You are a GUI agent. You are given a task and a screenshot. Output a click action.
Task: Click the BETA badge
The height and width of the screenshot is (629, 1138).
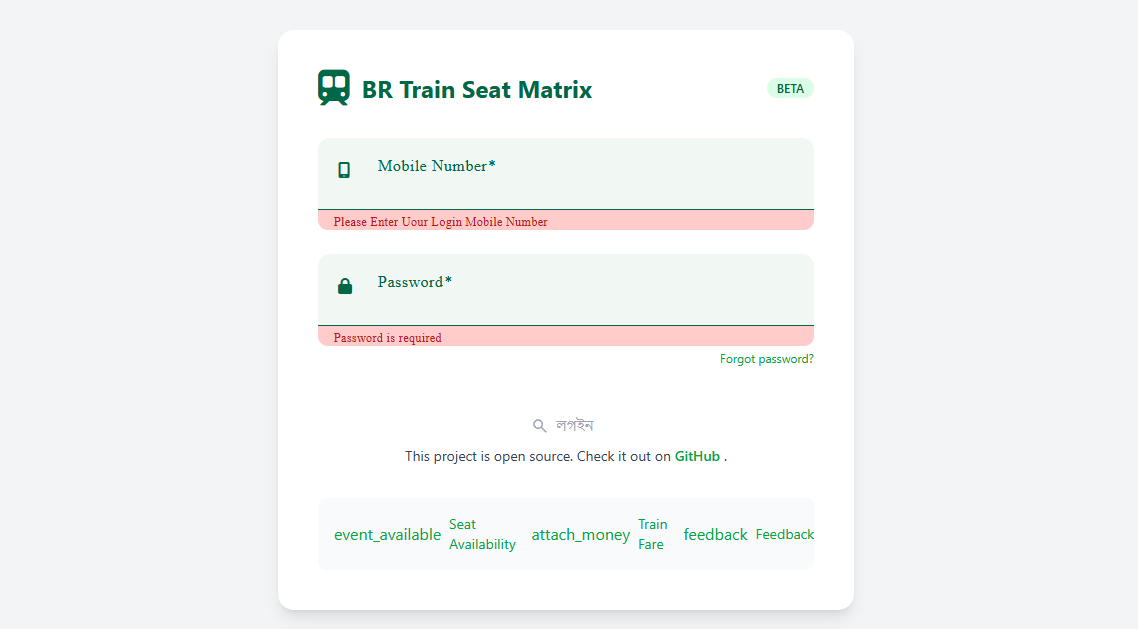(x=790, y=89)
